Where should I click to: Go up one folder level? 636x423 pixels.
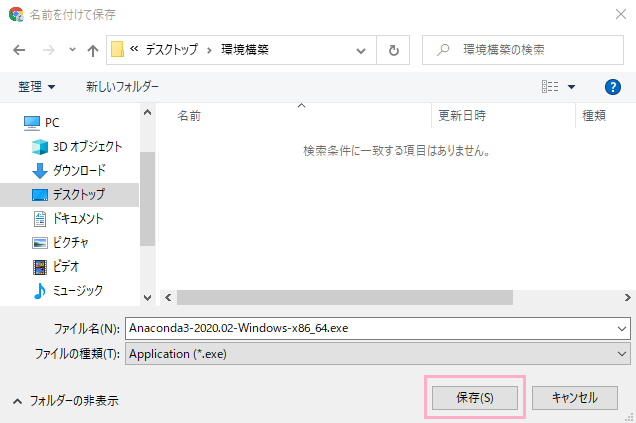(x=93, y=50)
